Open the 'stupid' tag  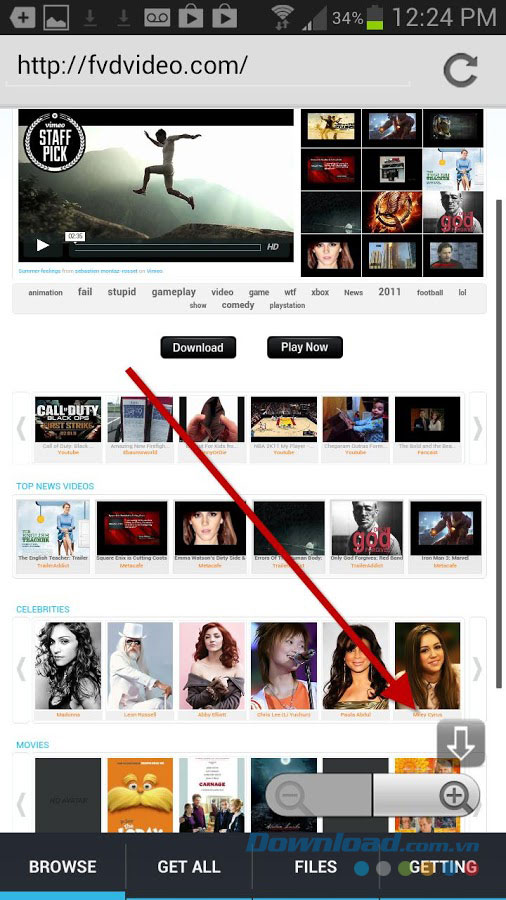click(122, 292)
